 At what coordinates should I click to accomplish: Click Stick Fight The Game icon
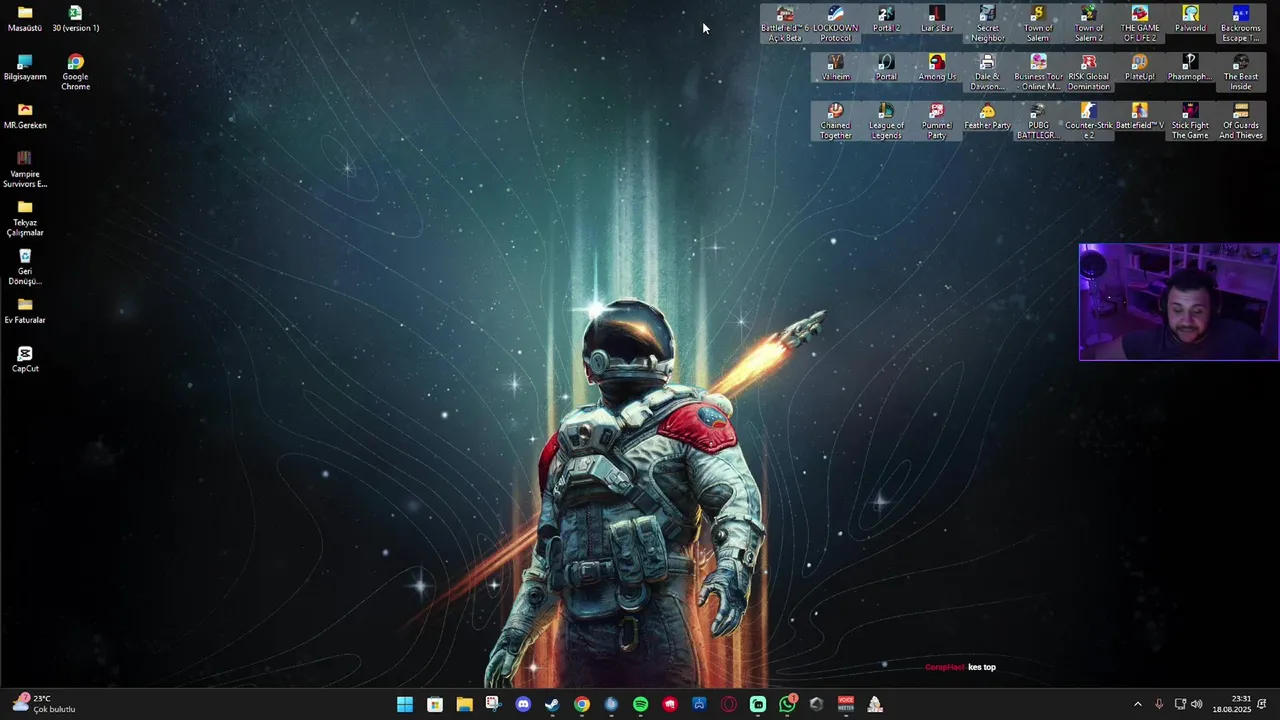point(1190,121)
